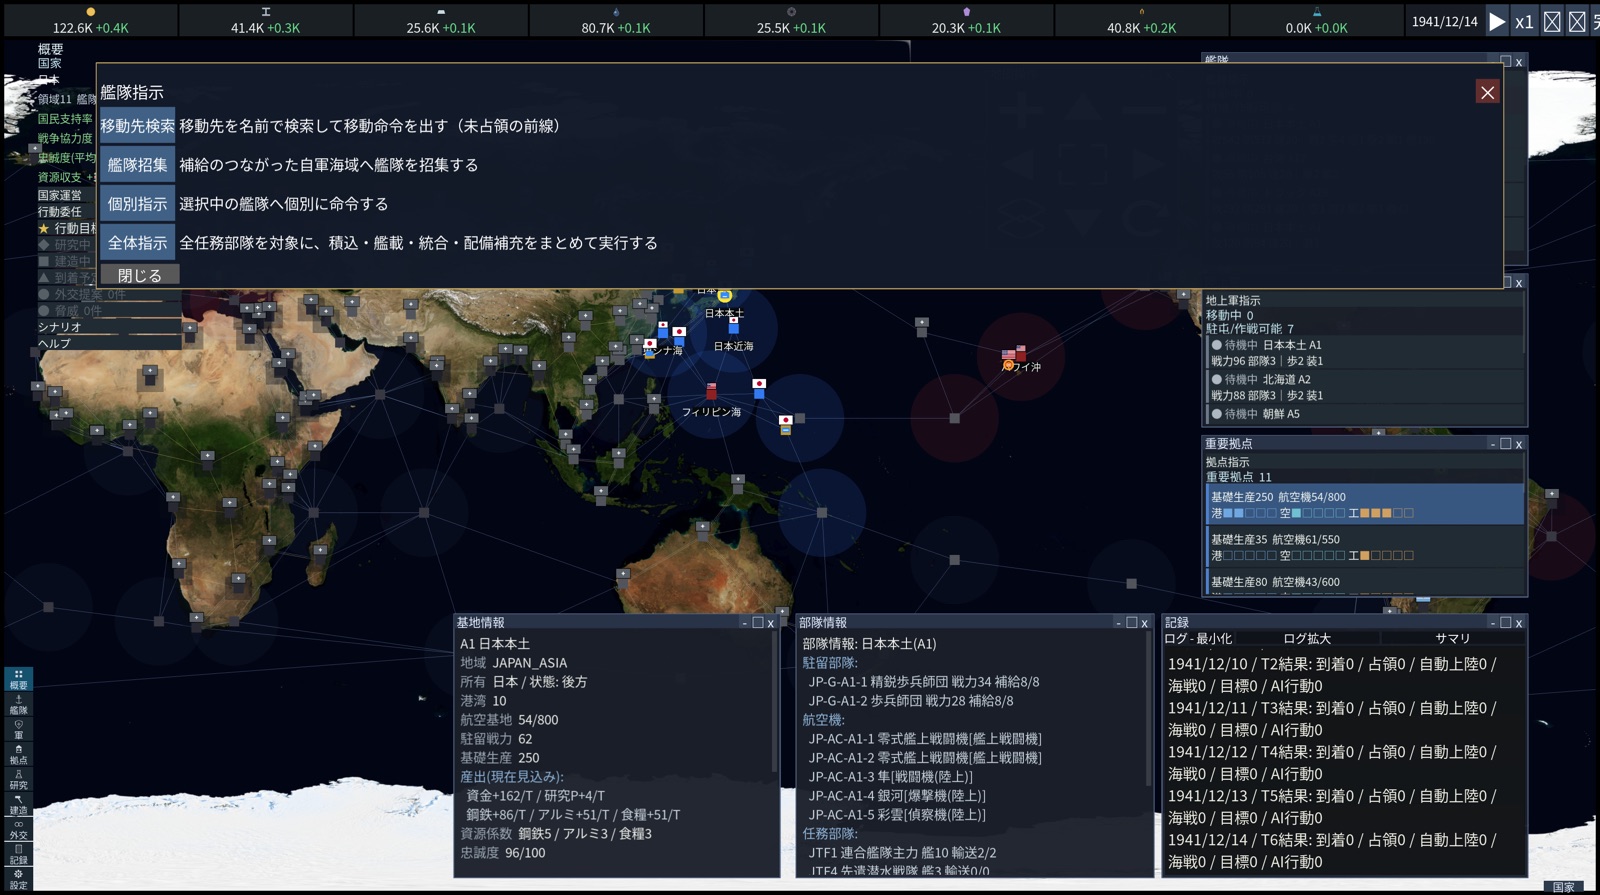Screen dimensions: 1600x895
Task: Click JP-G-A1-2 歩兵師団 unit entry
Action: pyautogui.click(x=911, y=701)
